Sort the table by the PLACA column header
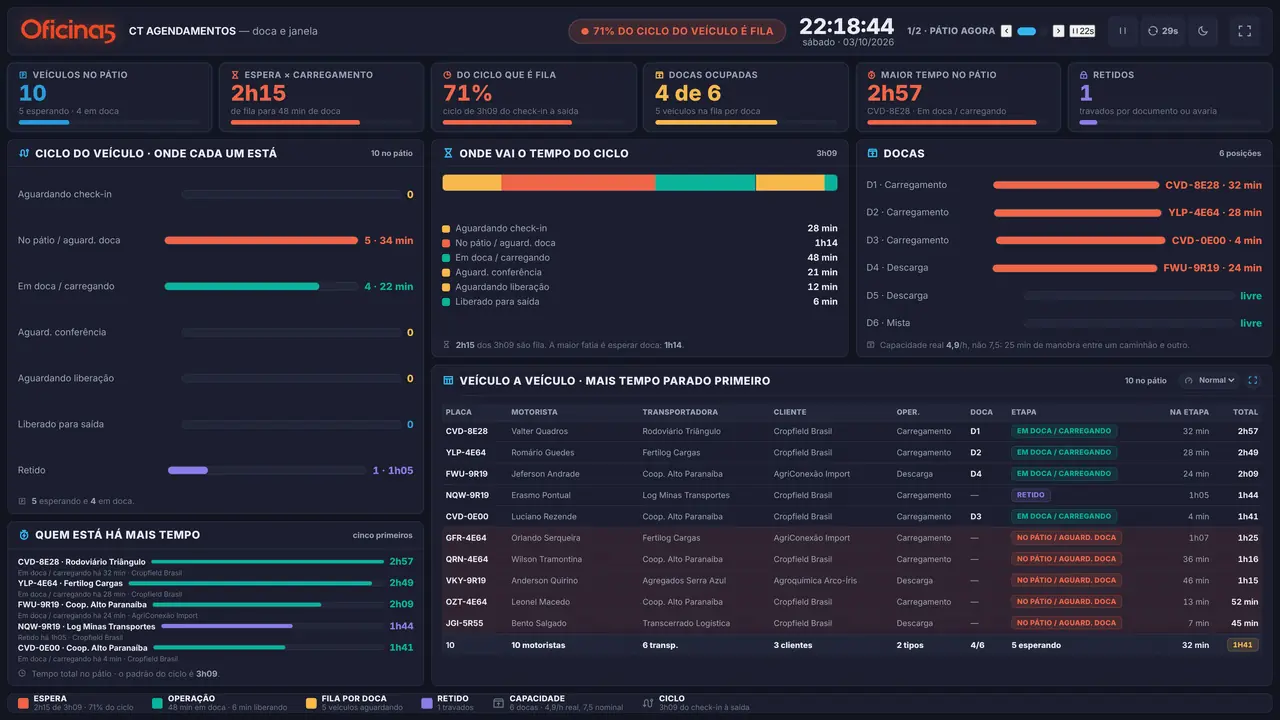The height and width of the screenshot is (720, 1280). [x=459, y=412]
